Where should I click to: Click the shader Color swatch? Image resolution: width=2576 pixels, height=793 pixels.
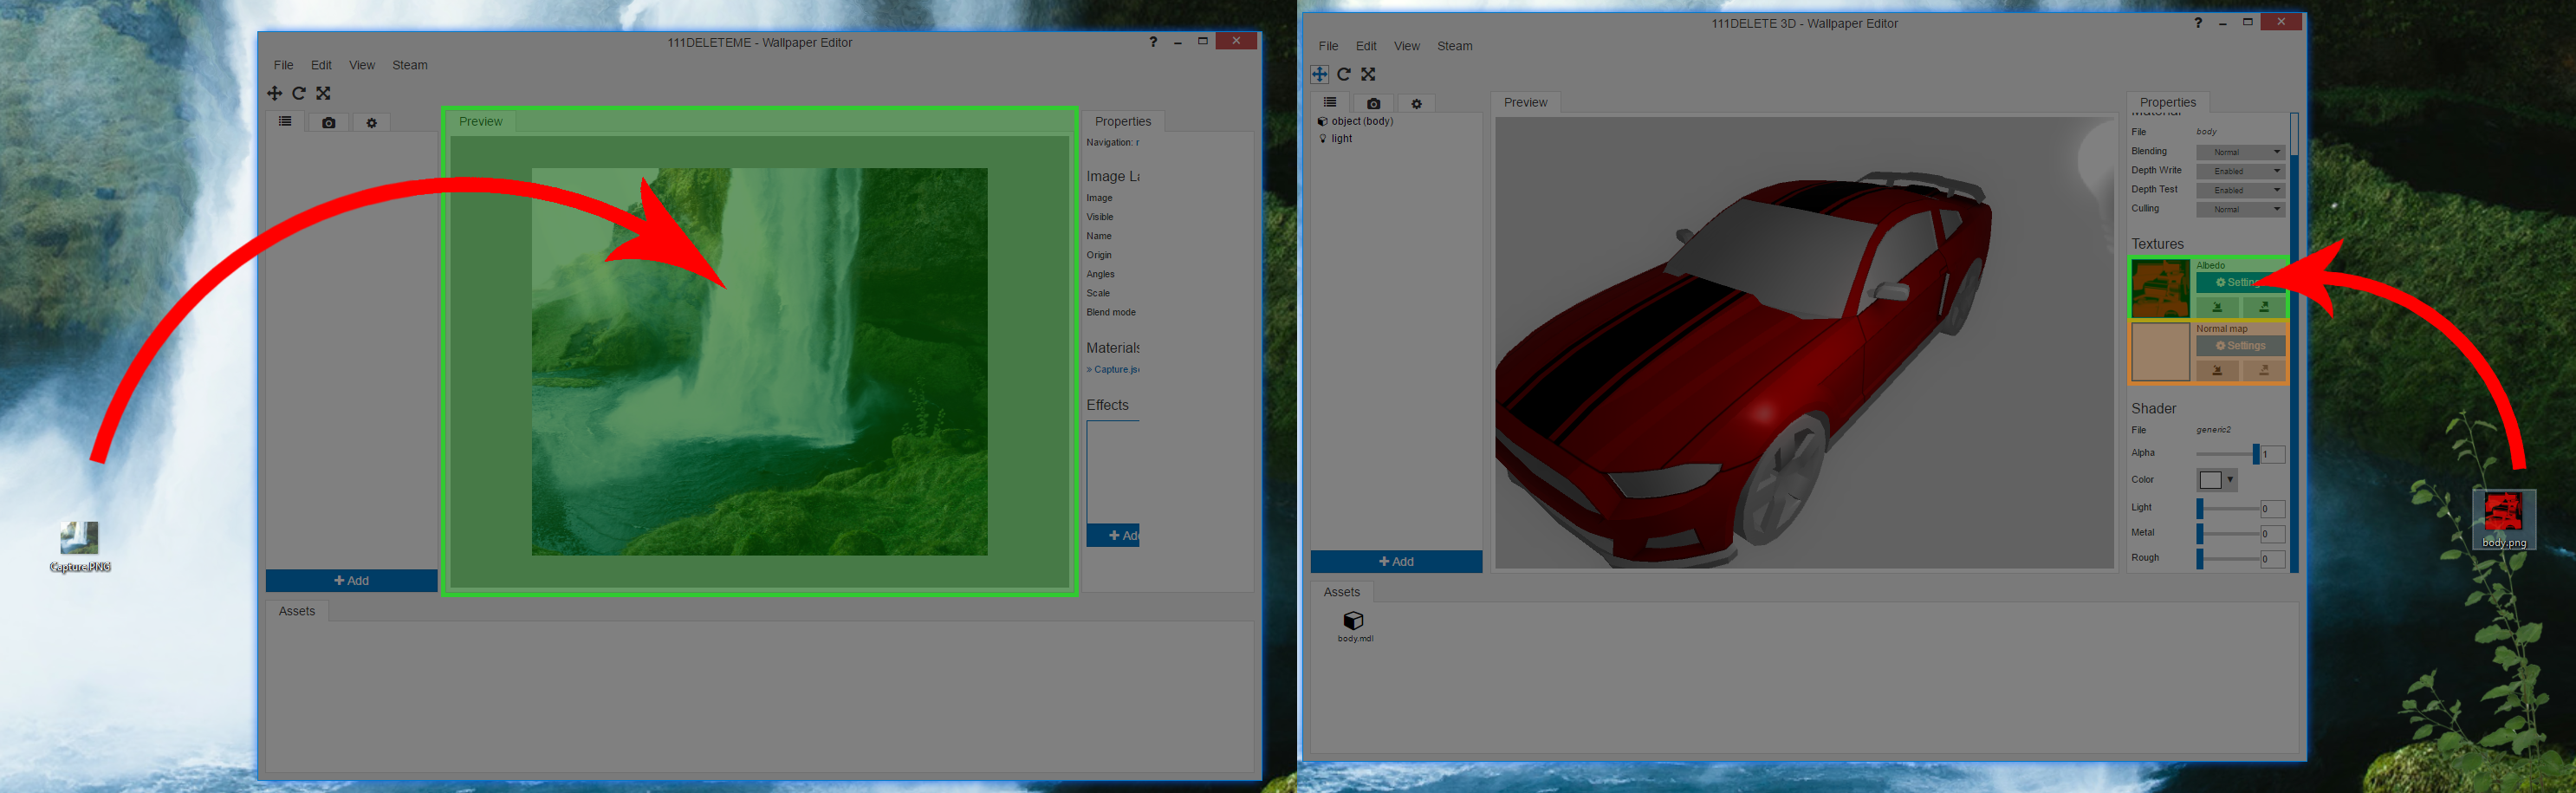[2211, 480]
